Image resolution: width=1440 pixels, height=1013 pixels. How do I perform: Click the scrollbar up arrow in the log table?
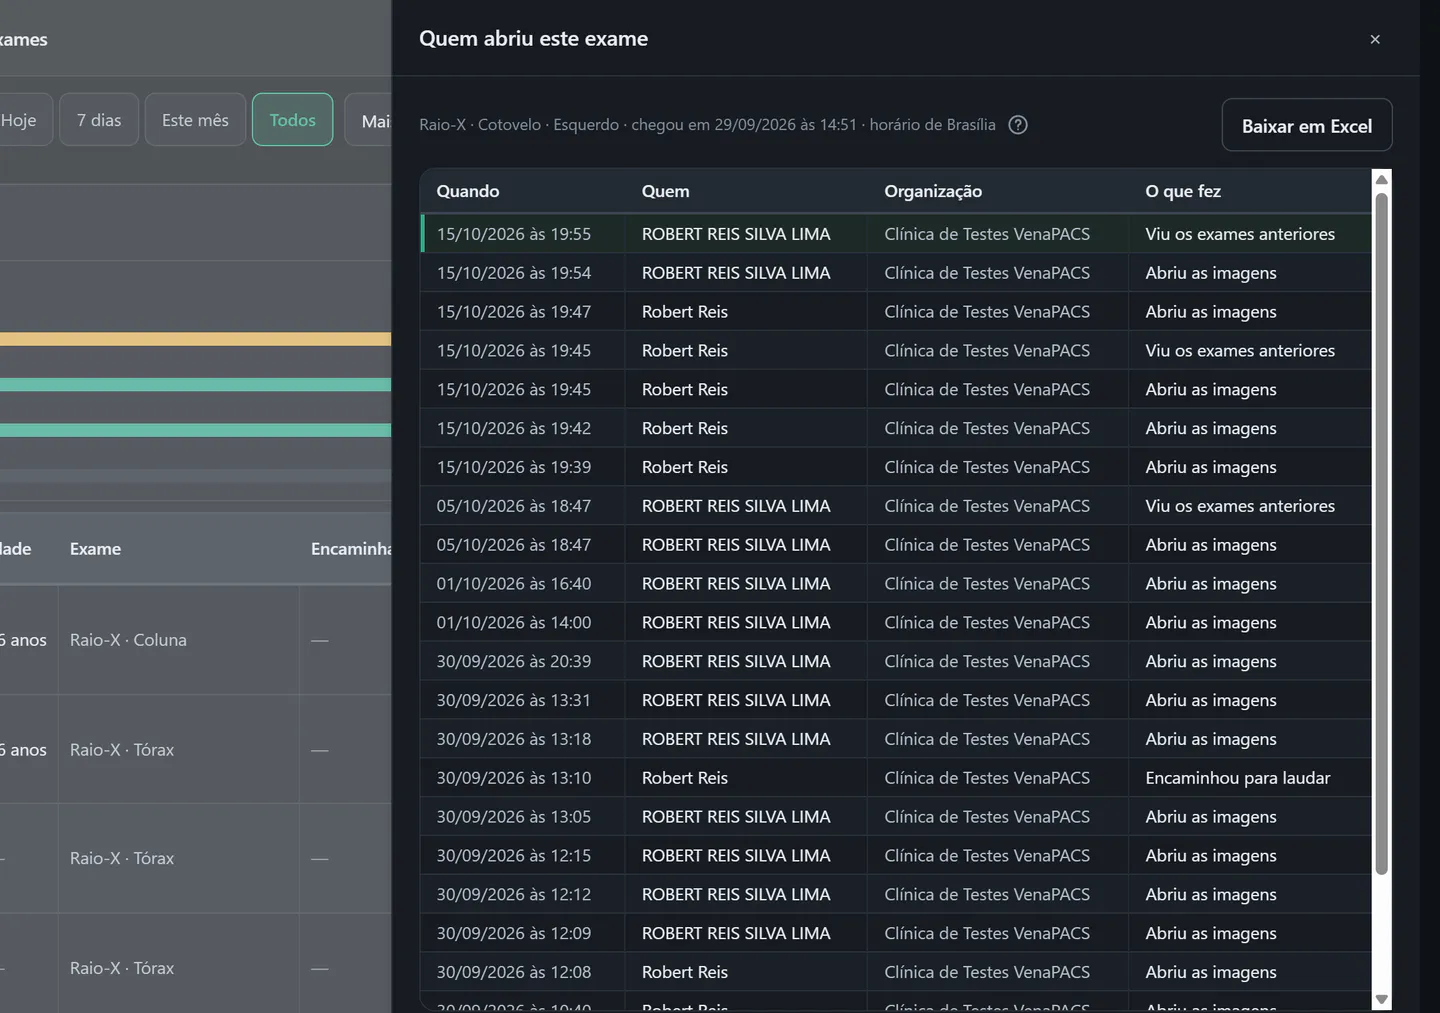(x=1381, y=180)
